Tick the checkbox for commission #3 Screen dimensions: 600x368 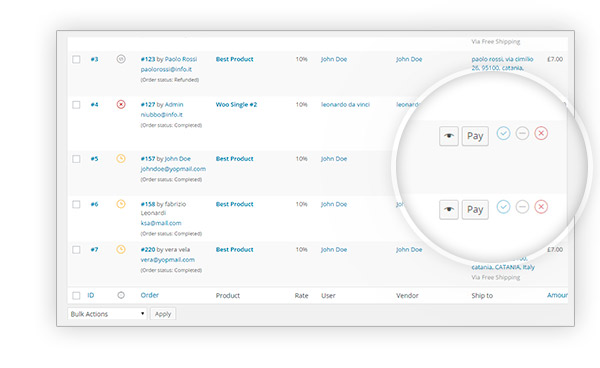click(76, 59)
